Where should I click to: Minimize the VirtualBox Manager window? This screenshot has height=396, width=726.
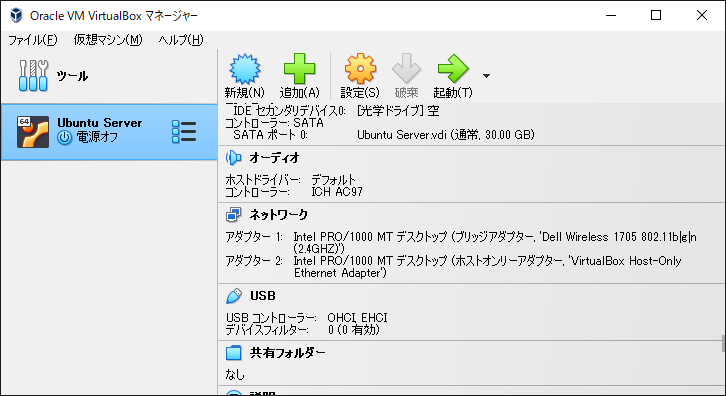pos(611,15)
